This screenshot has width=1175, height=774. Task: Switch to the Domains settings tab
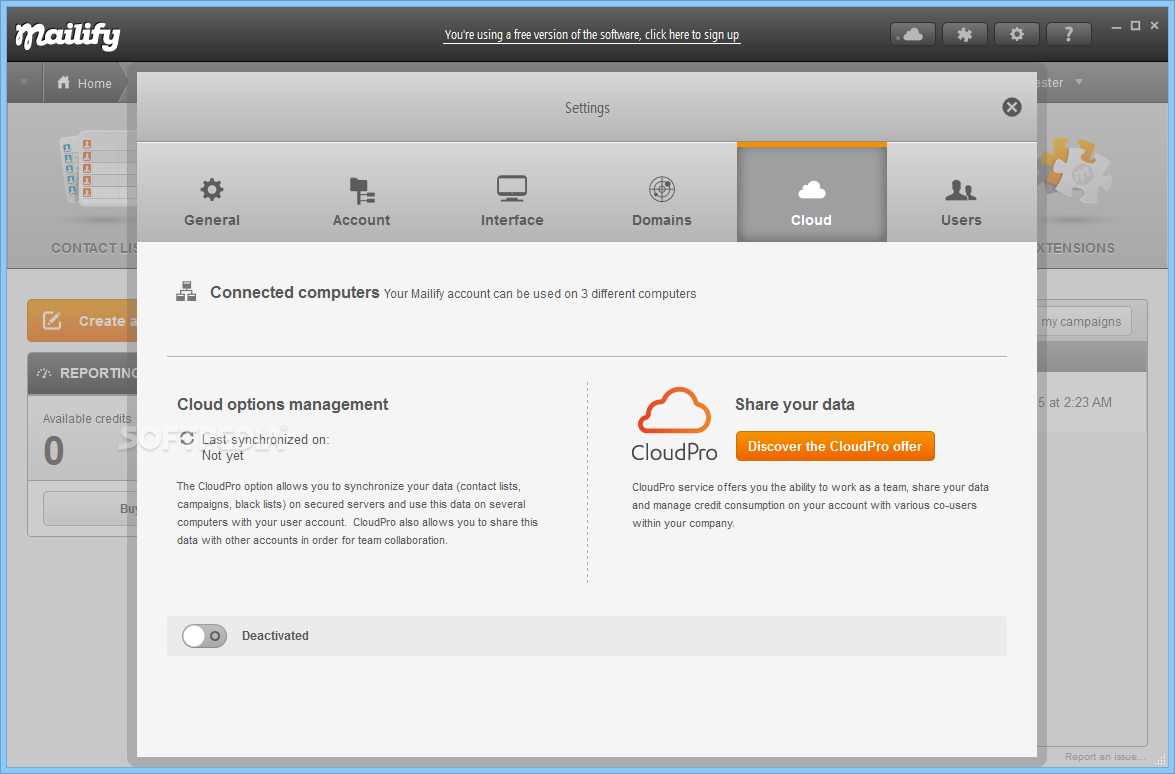click(662, 193)
